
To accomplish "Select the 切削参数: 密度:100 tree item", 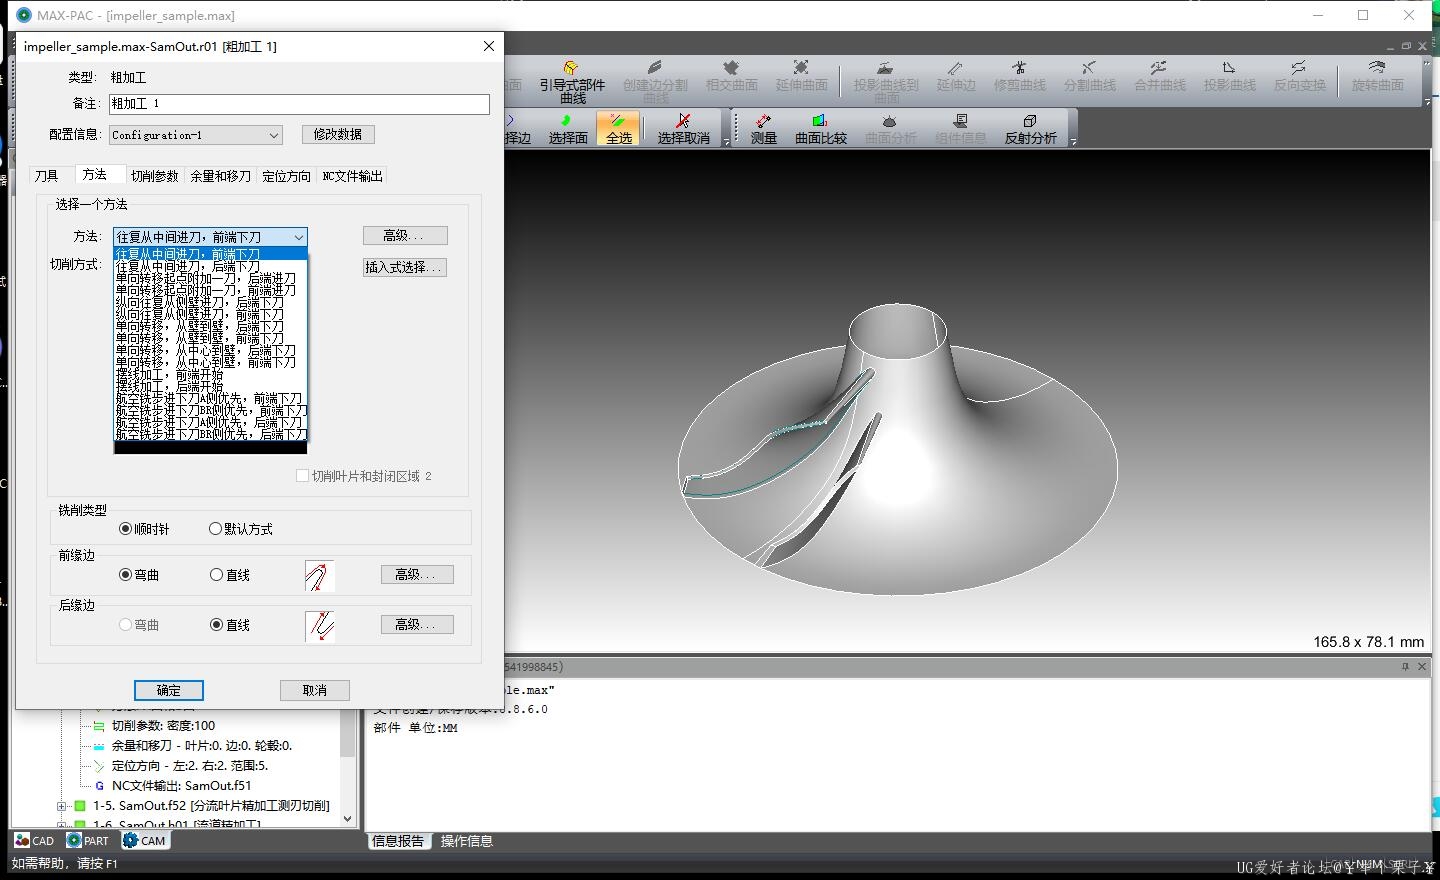I will [163, 726].
